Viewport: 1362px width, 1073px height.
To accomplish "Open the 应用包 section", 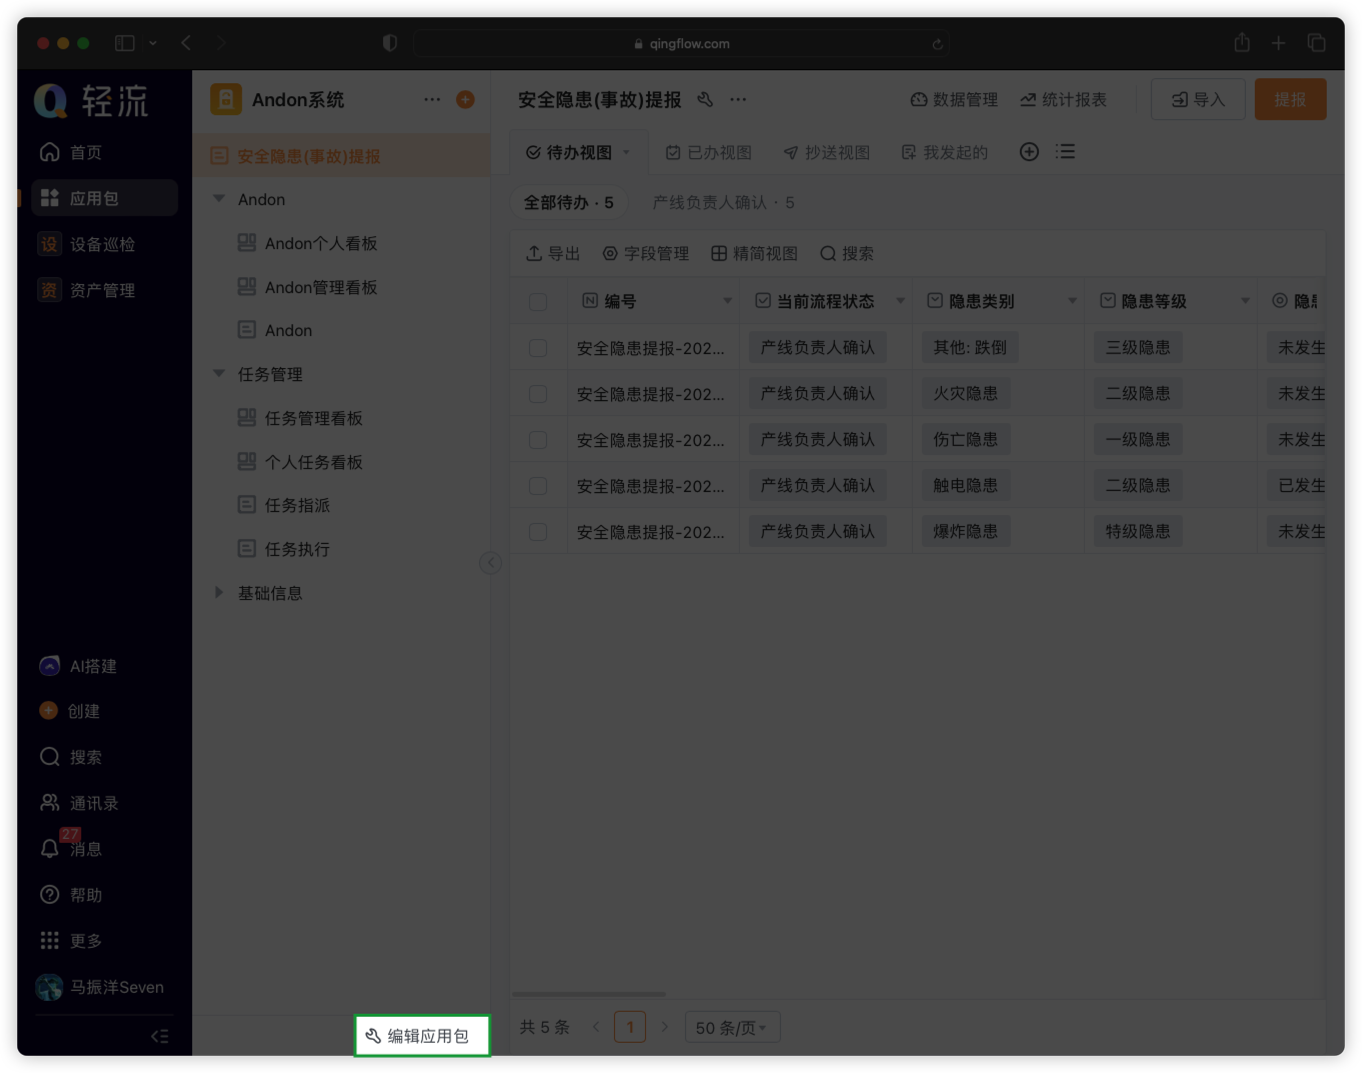I will tap(104, 198).
